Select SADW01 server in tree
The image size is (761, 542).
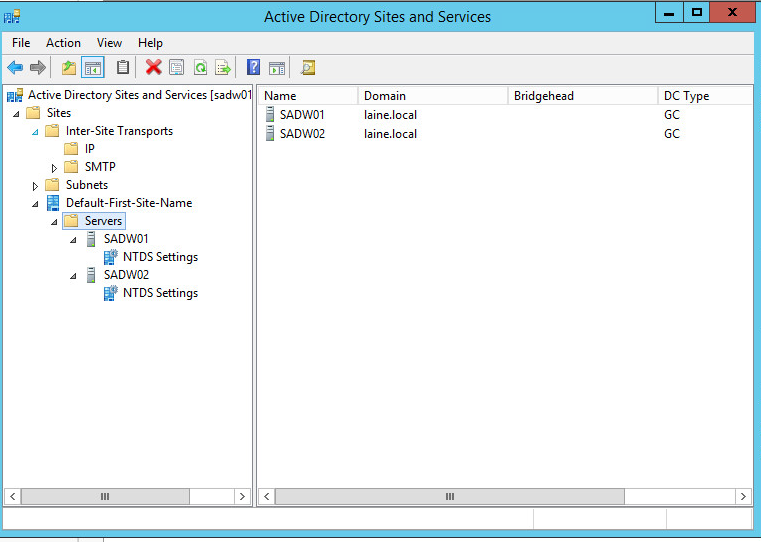click(126, 238)
